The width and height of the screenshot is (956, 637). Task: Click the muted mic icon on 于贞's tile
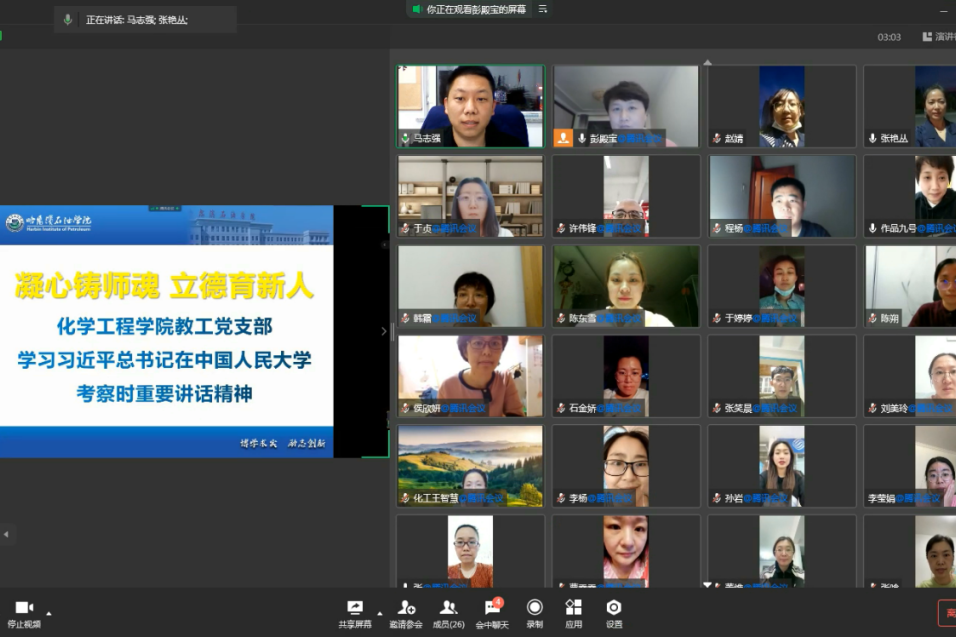(x=405, y=229)
